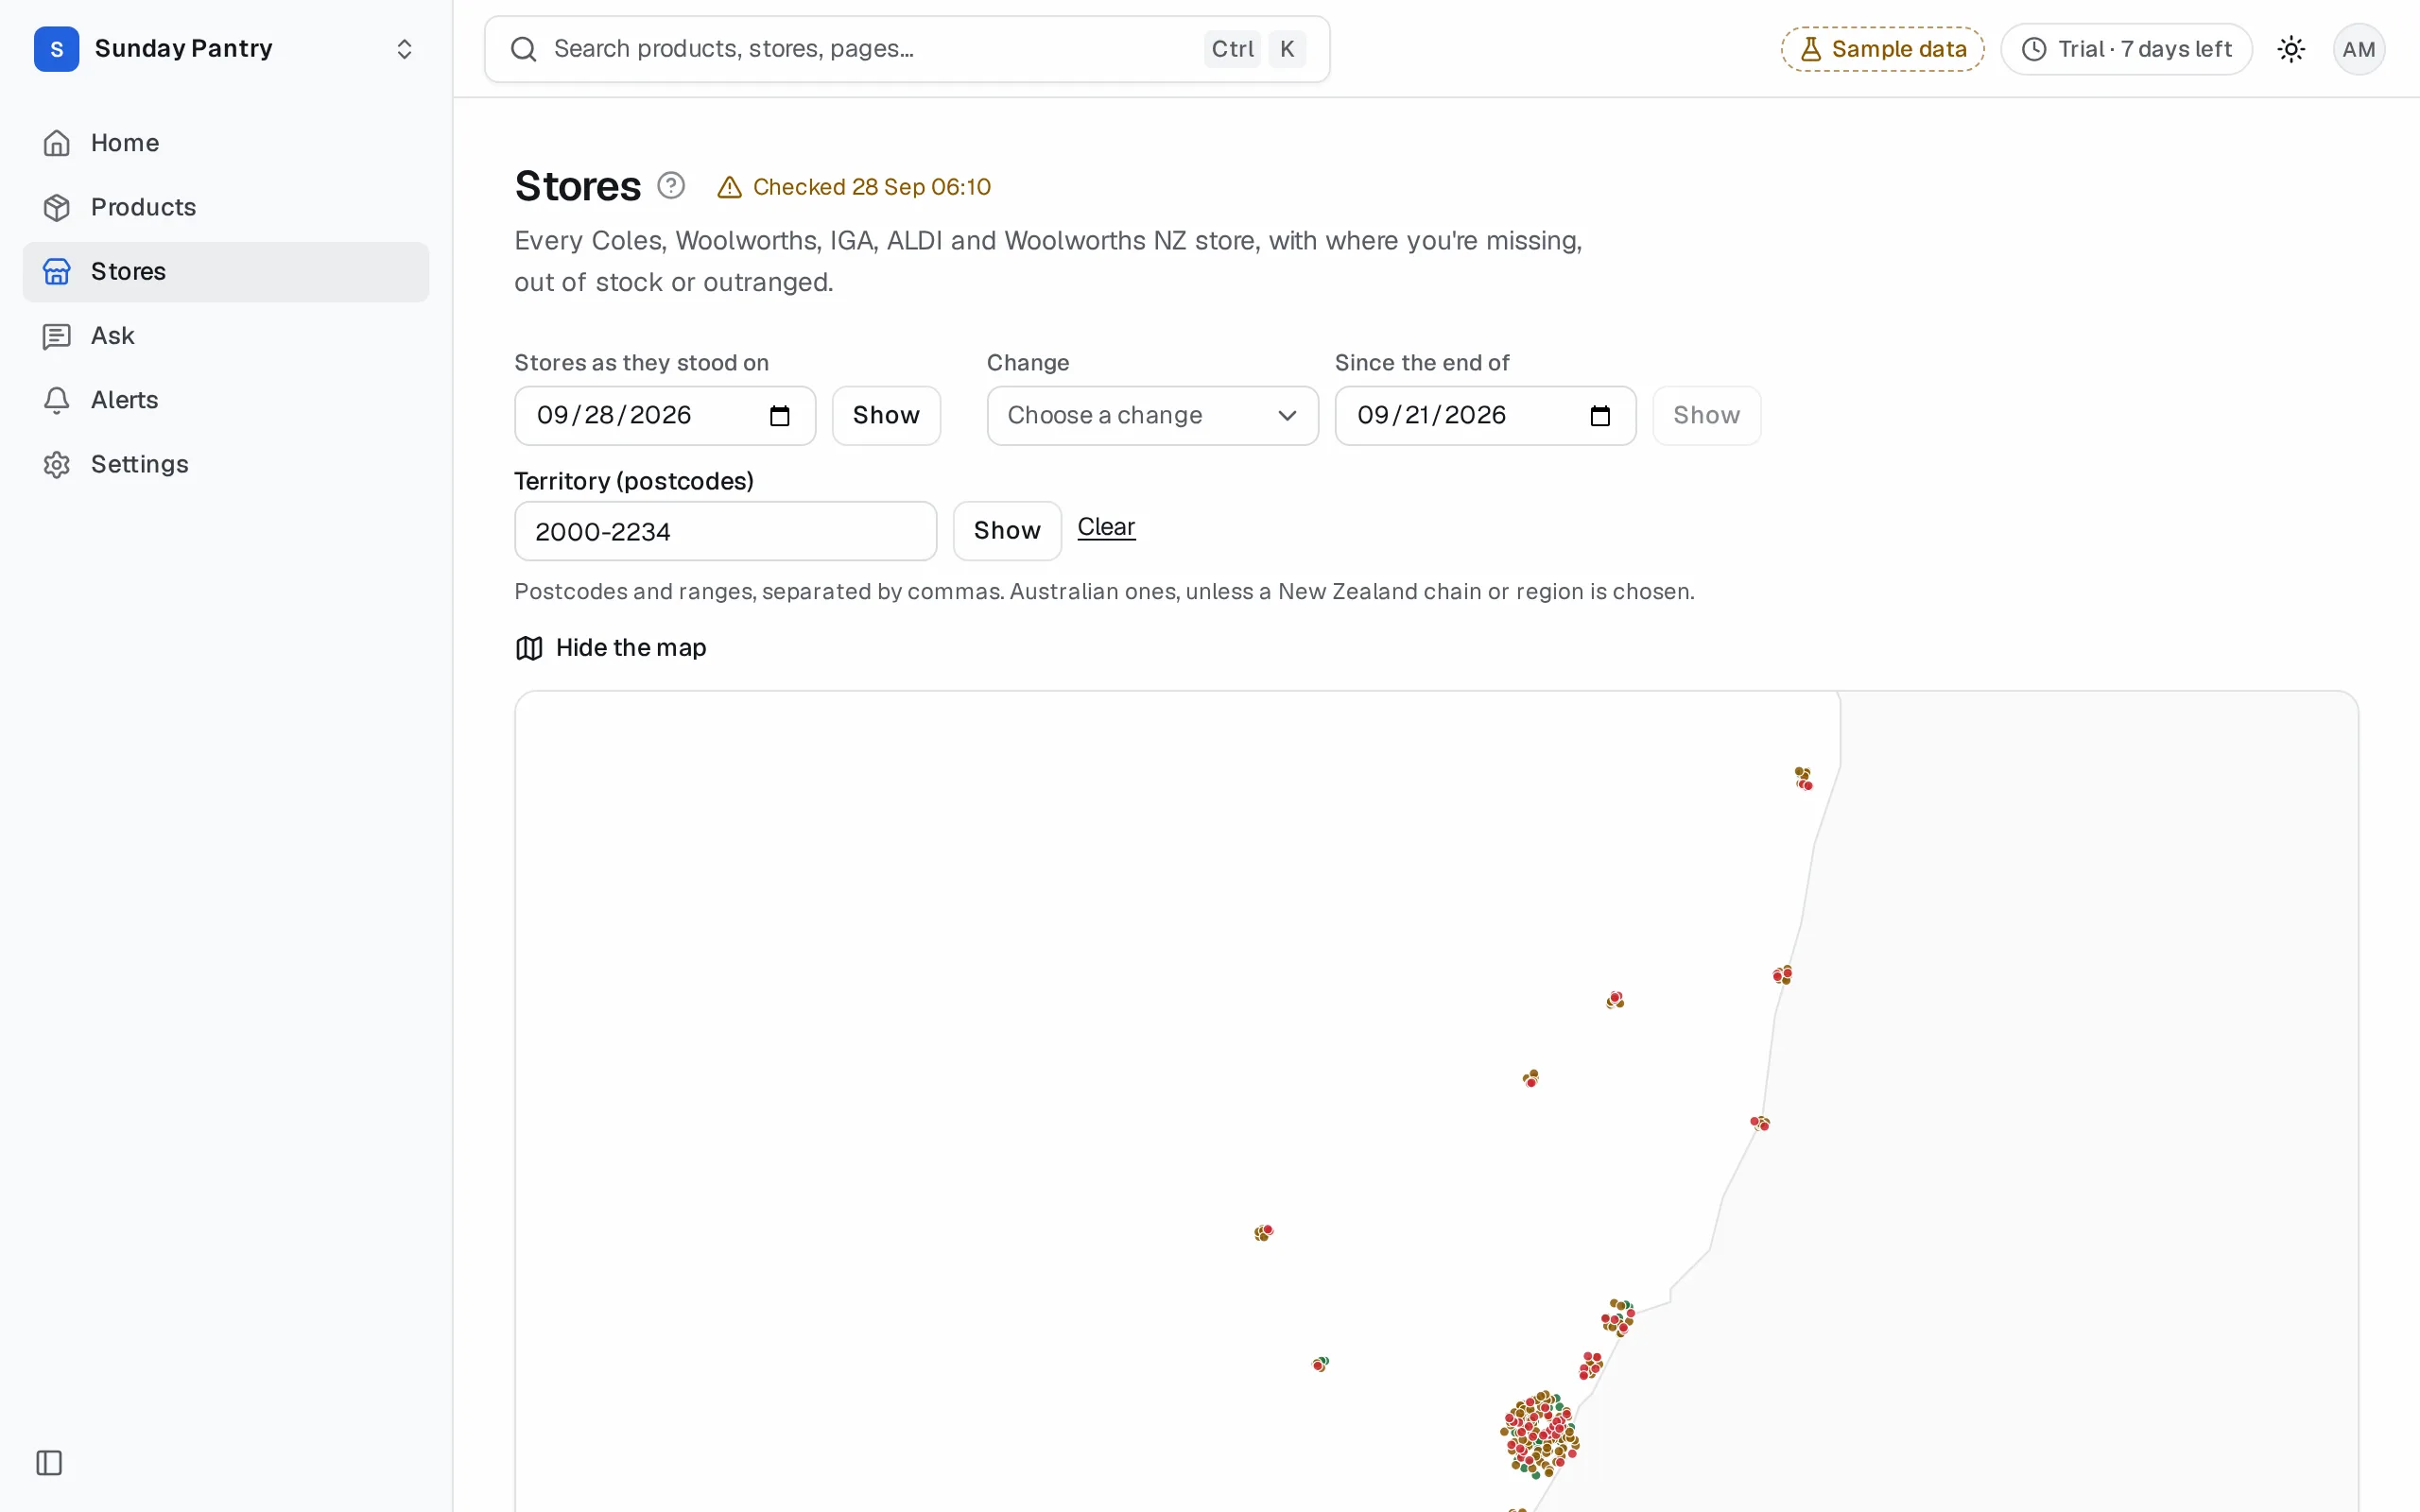Click the Sunday Pantry logo icon
2420x1512 pixels.
(56, 49)
